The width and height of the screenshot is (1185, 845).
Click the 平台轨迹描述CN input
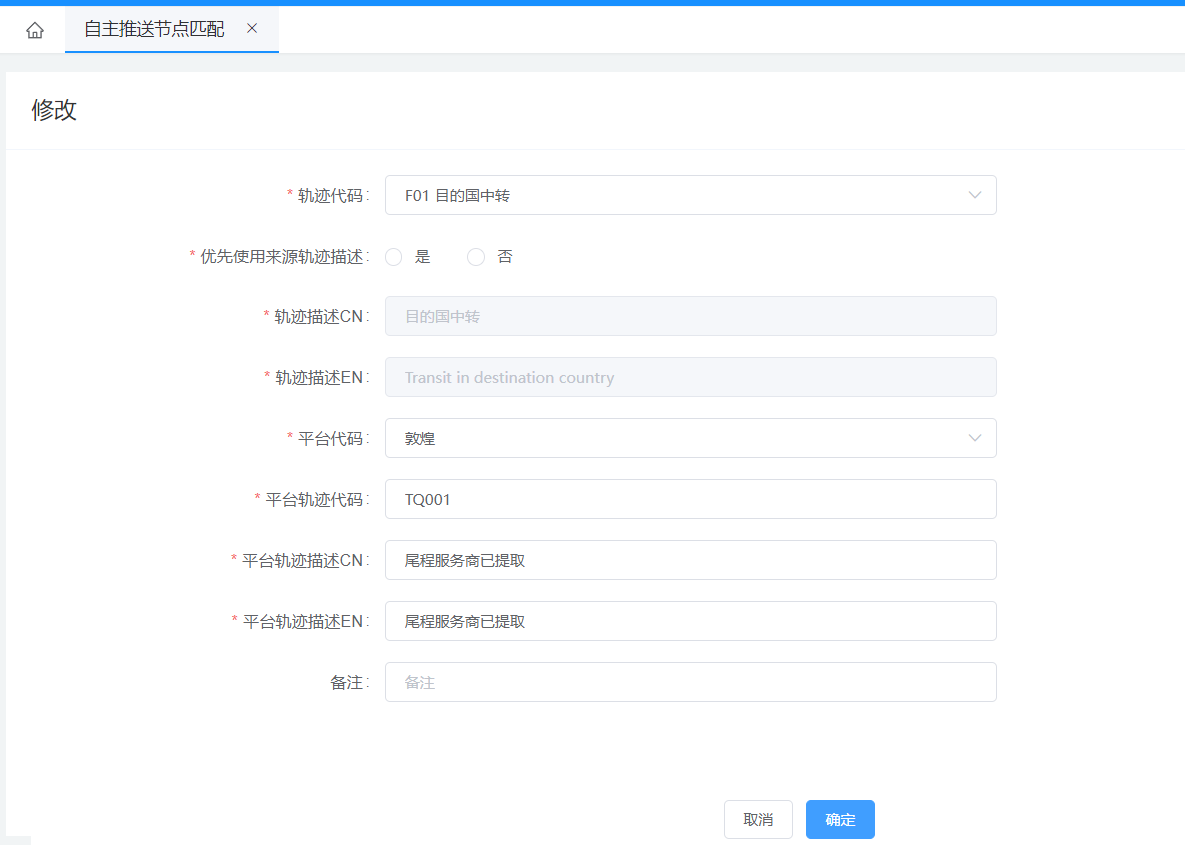pyautogui.click(x=690, y=560)
